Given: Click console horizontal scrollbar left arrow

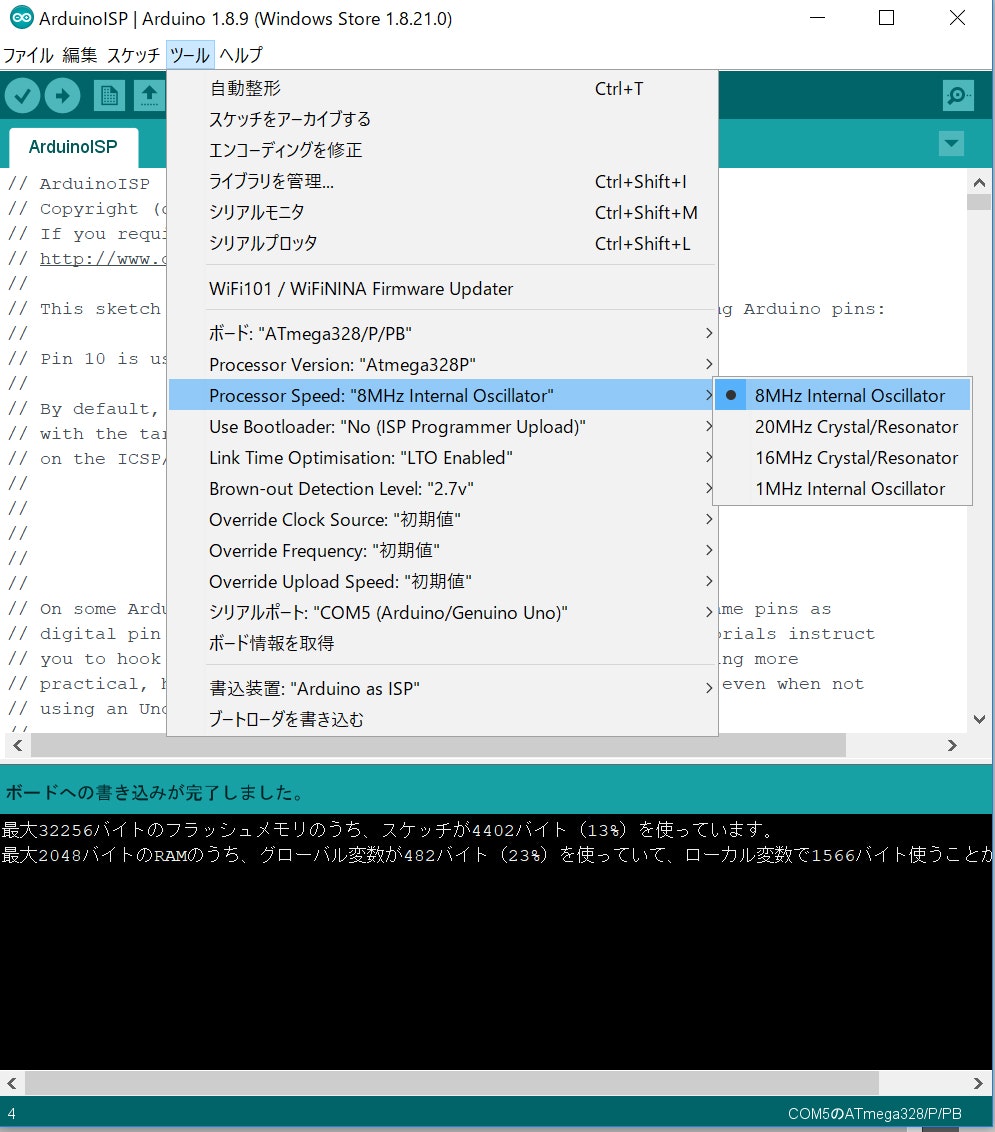Looking at the screenshot, I should click(12, 1083).
